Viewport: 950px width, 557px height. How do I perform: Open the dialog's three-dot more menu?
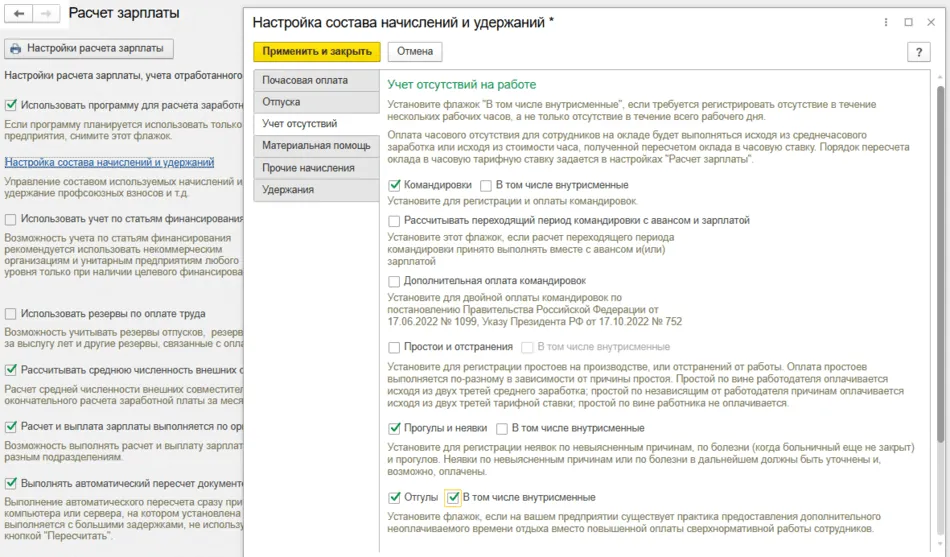point(886,22)
